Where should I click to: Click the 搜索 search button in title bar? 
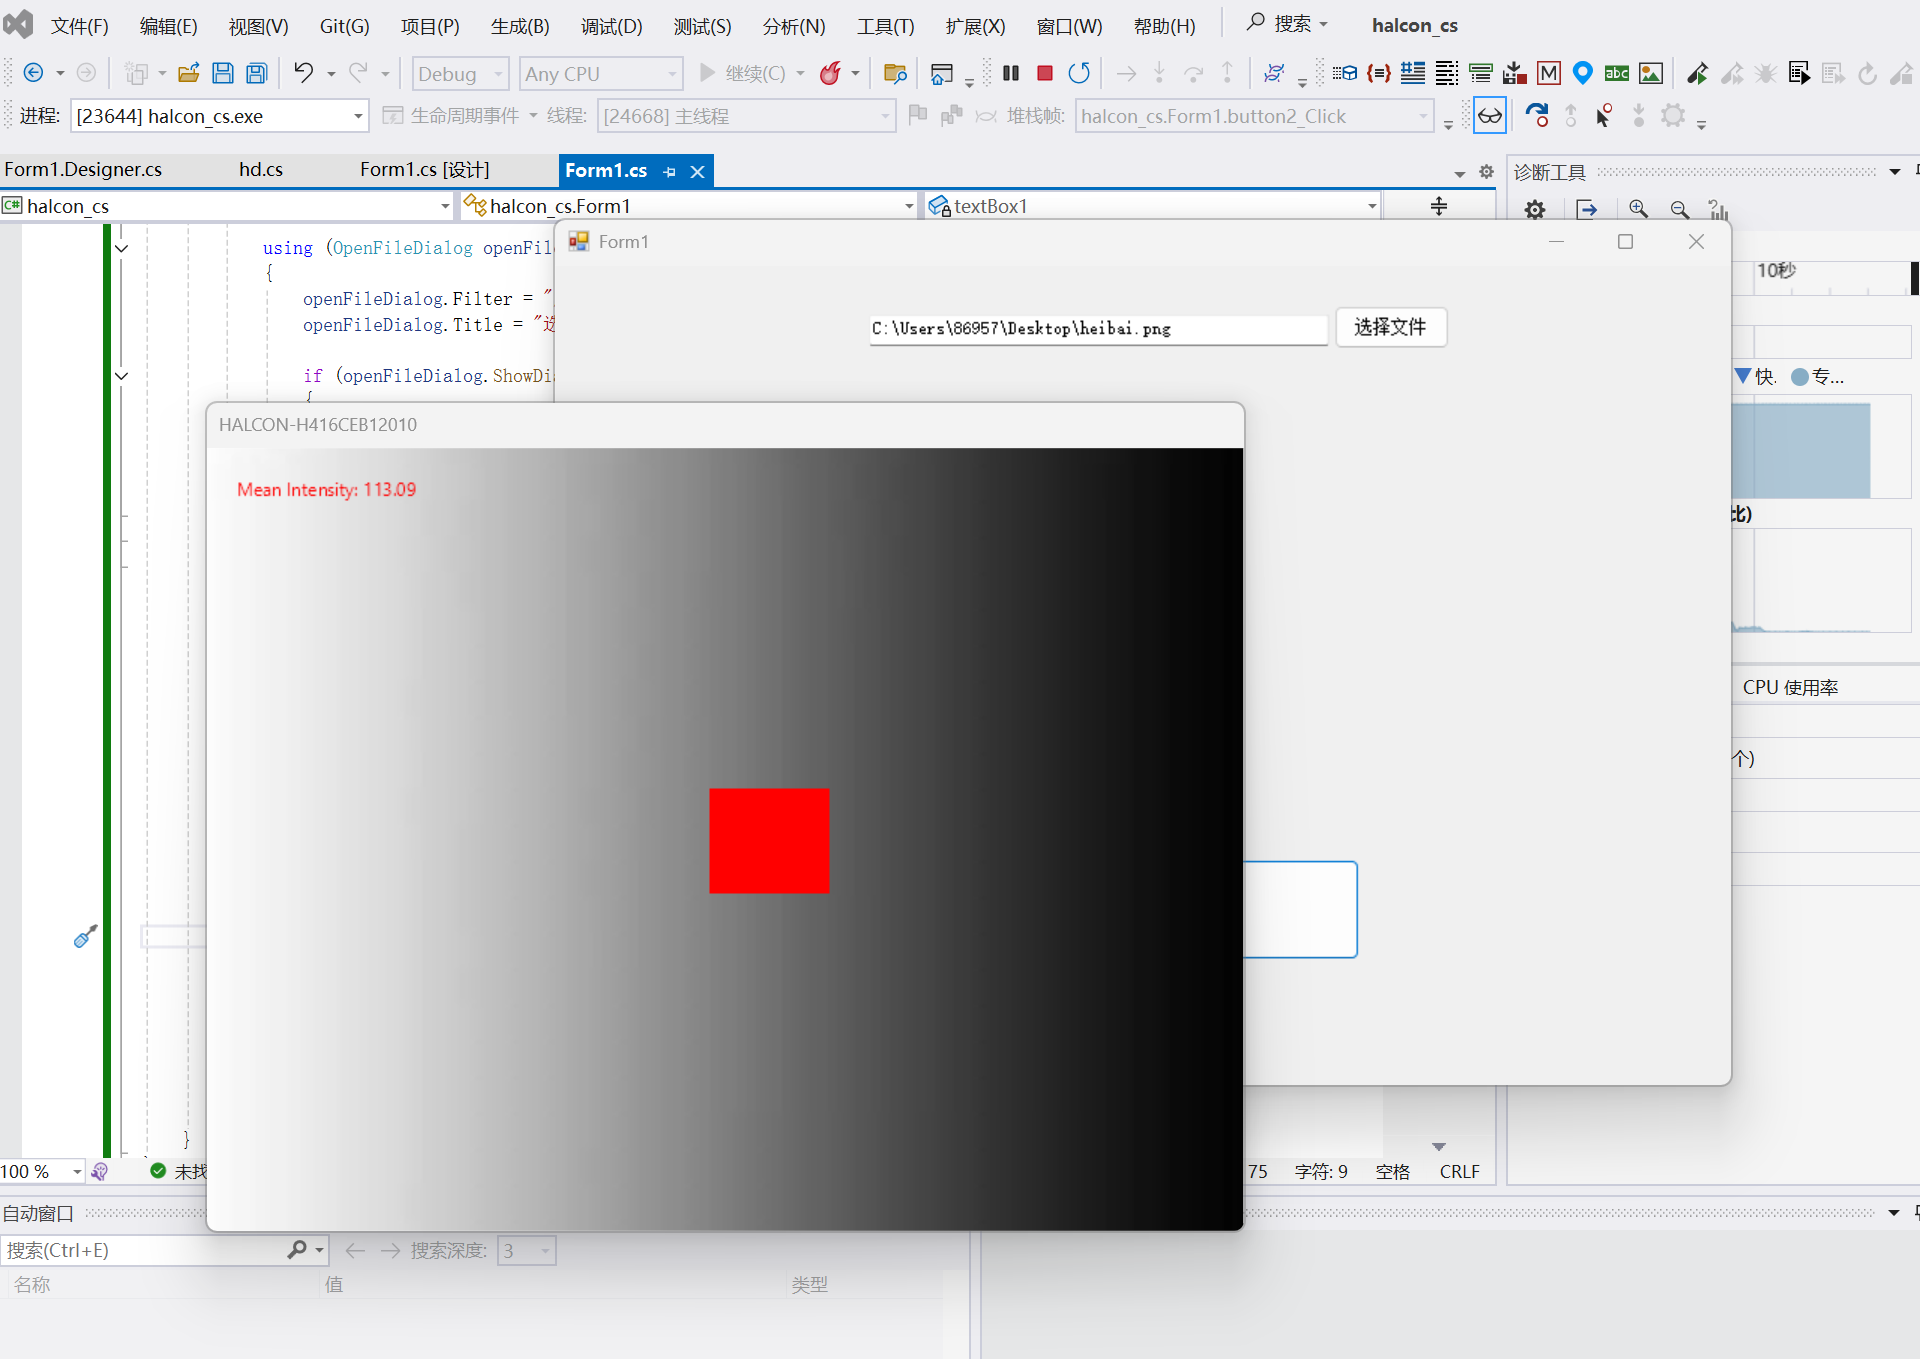(1289, 24)
